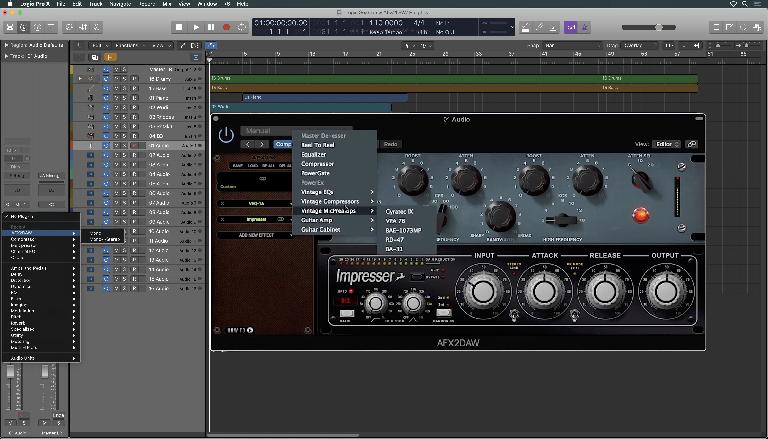Viewport: 768px width, 439px height.
Task: Expand the 15 Drums track stack
Action: pos(79,78)
